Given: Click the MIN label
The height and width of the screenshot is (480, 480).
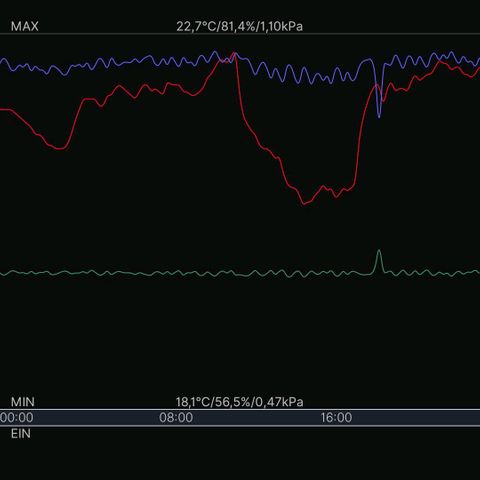Looking at the screenshot, I should (x=23, y=402).
